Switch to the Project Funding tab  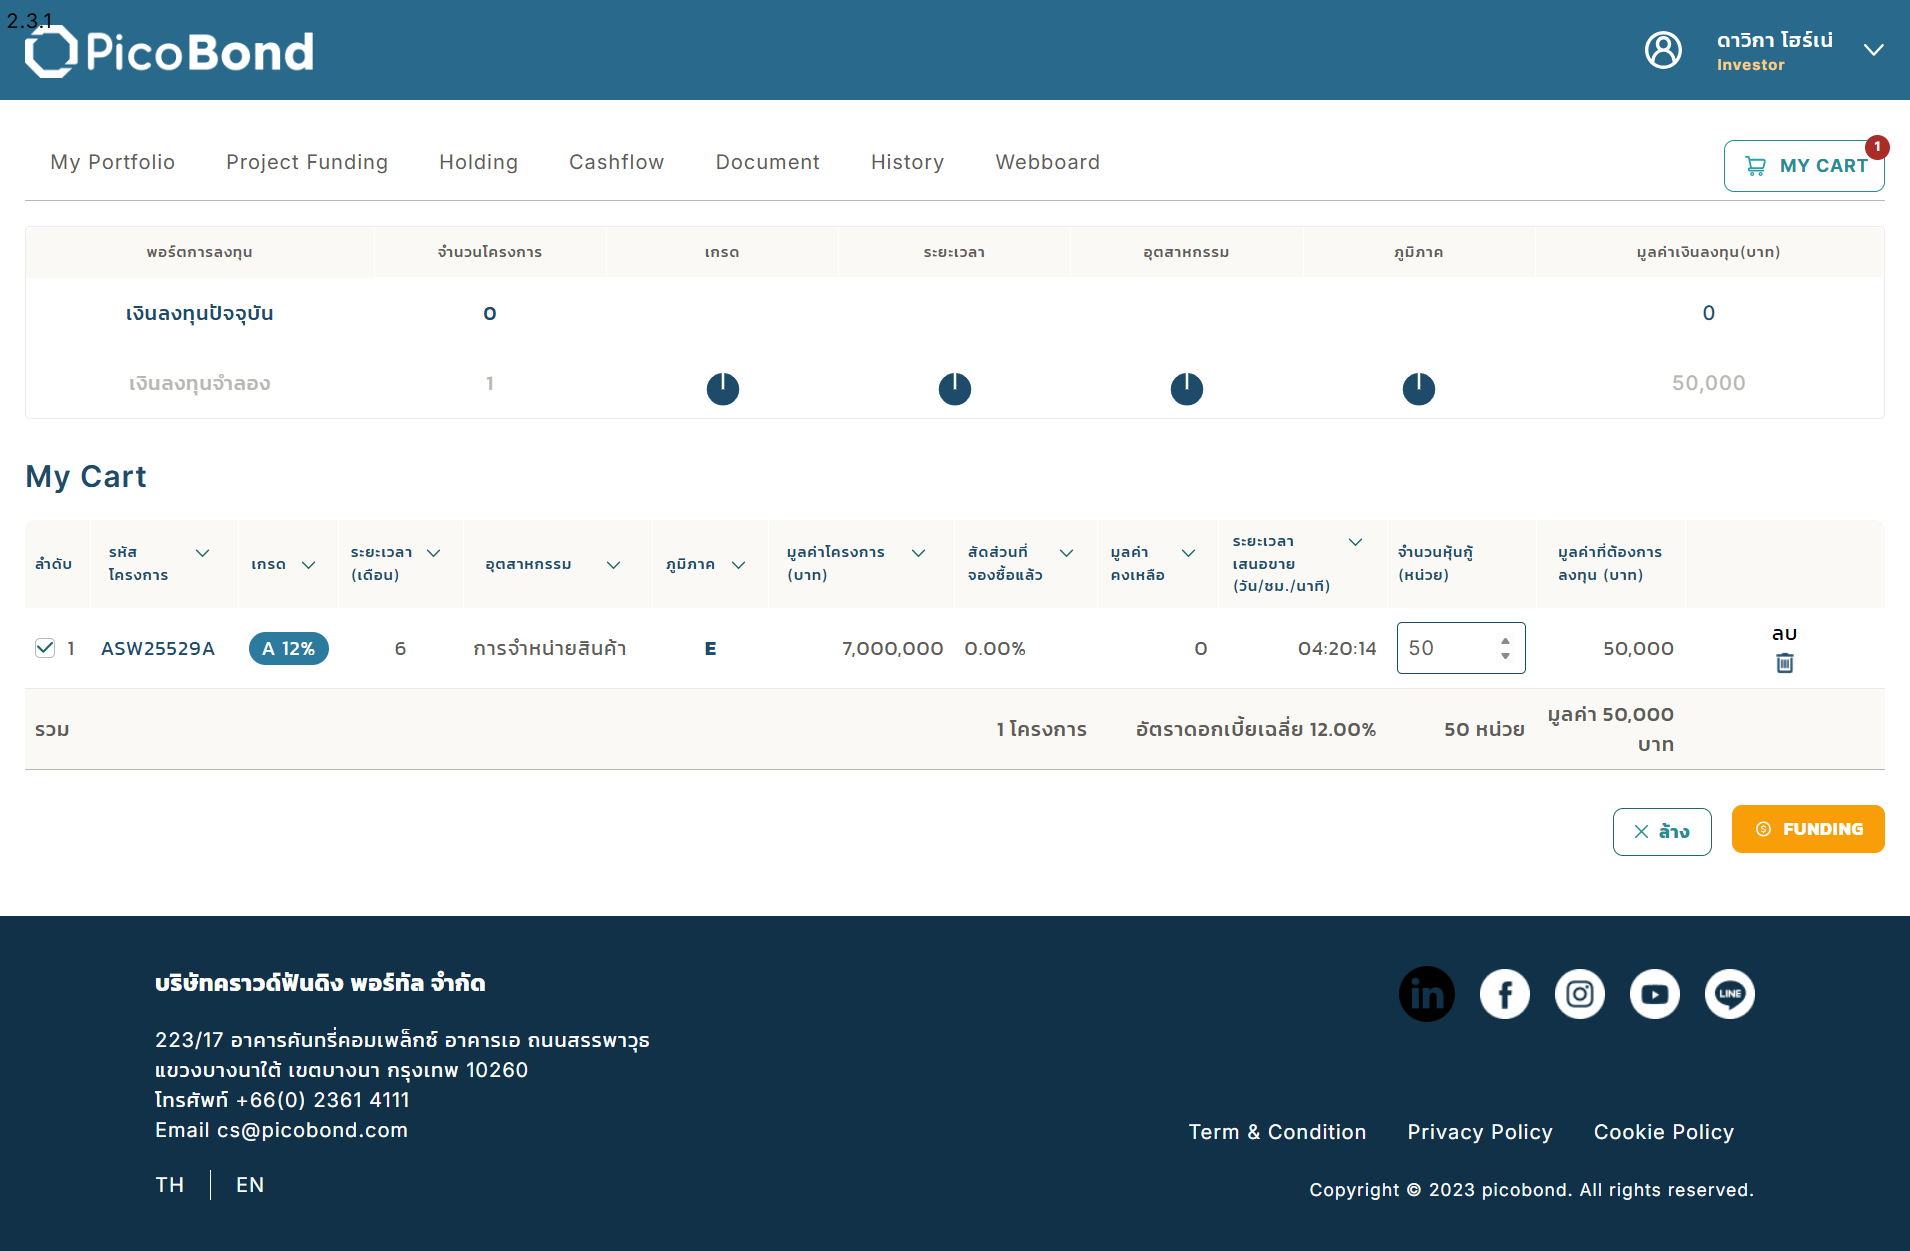pyautogui.click(x=307, y=162)
